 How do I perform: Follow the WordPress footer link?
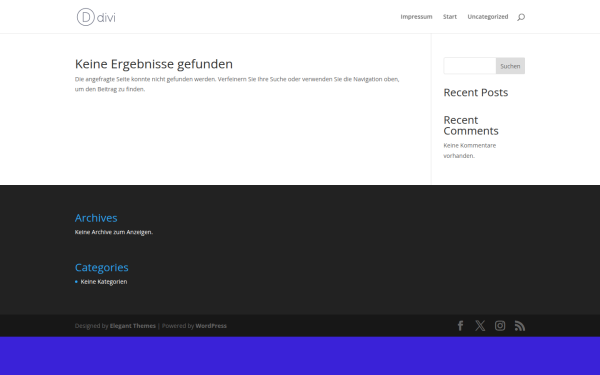pos(211,326)
